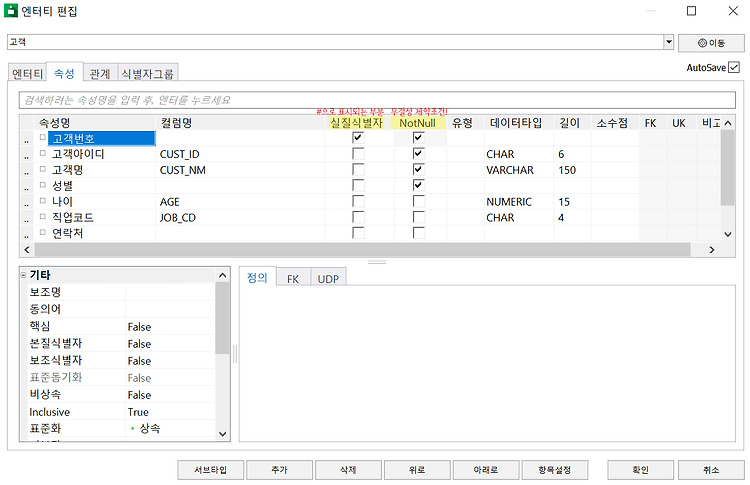Click the small square icon beside 연락처
The image size is (750, 485).
43,232
